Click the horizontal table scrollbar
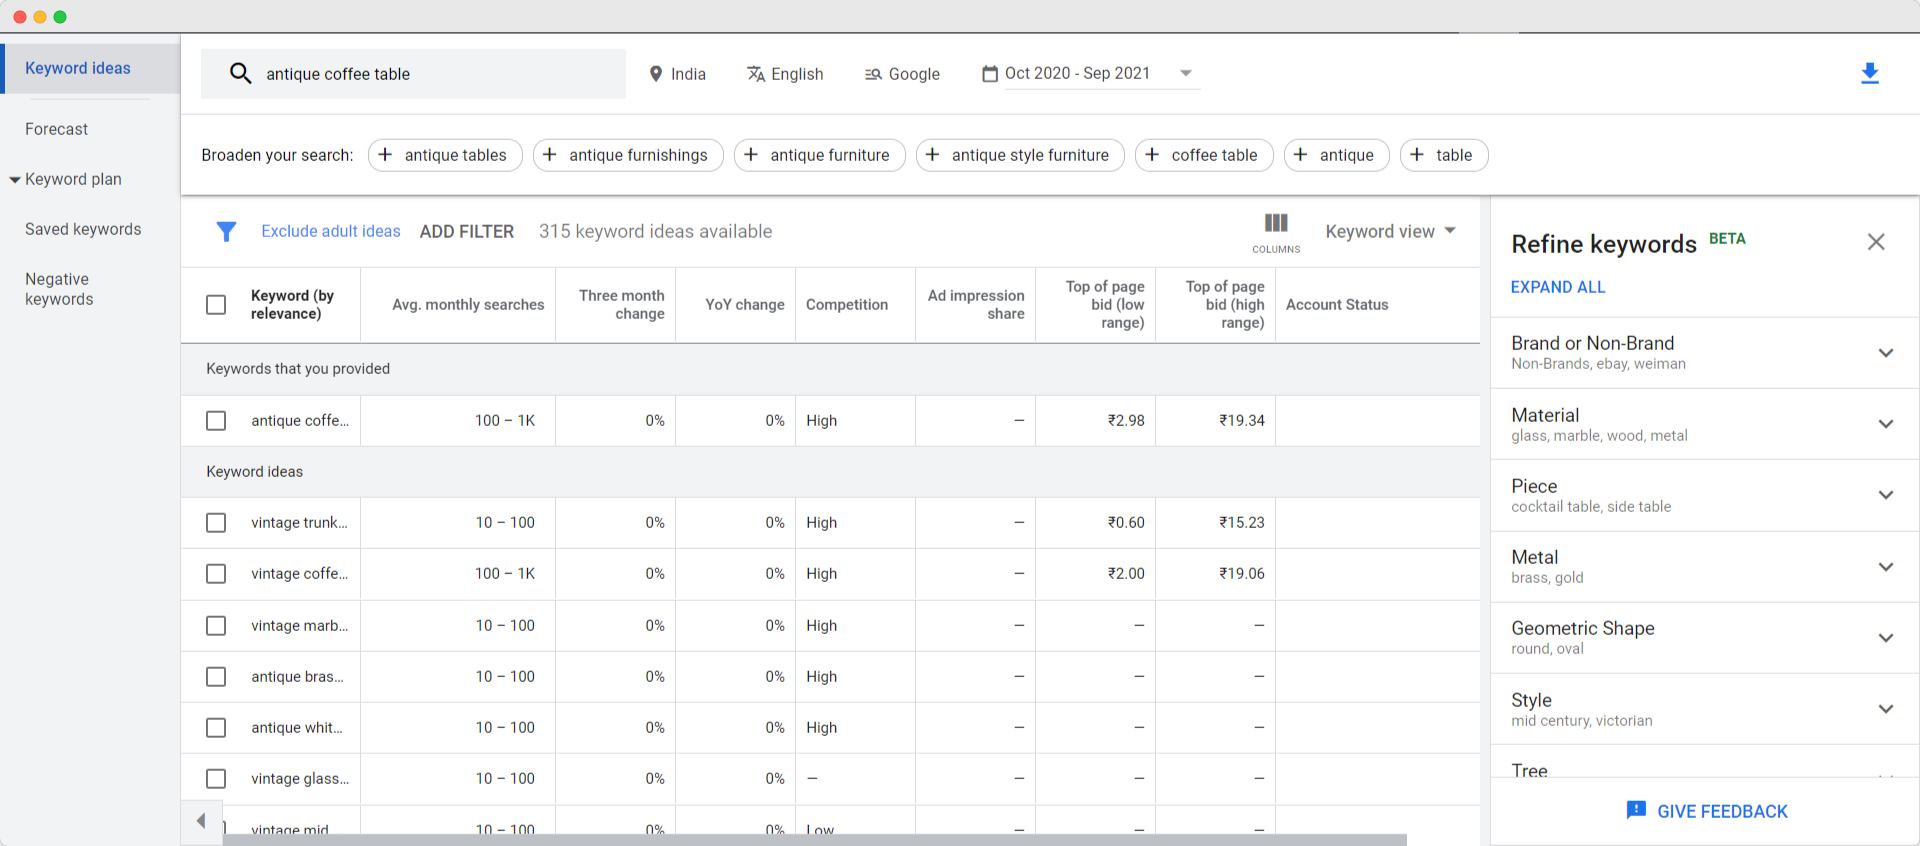Viewport: 1920px width, 846px height. [x=814, y=840]
